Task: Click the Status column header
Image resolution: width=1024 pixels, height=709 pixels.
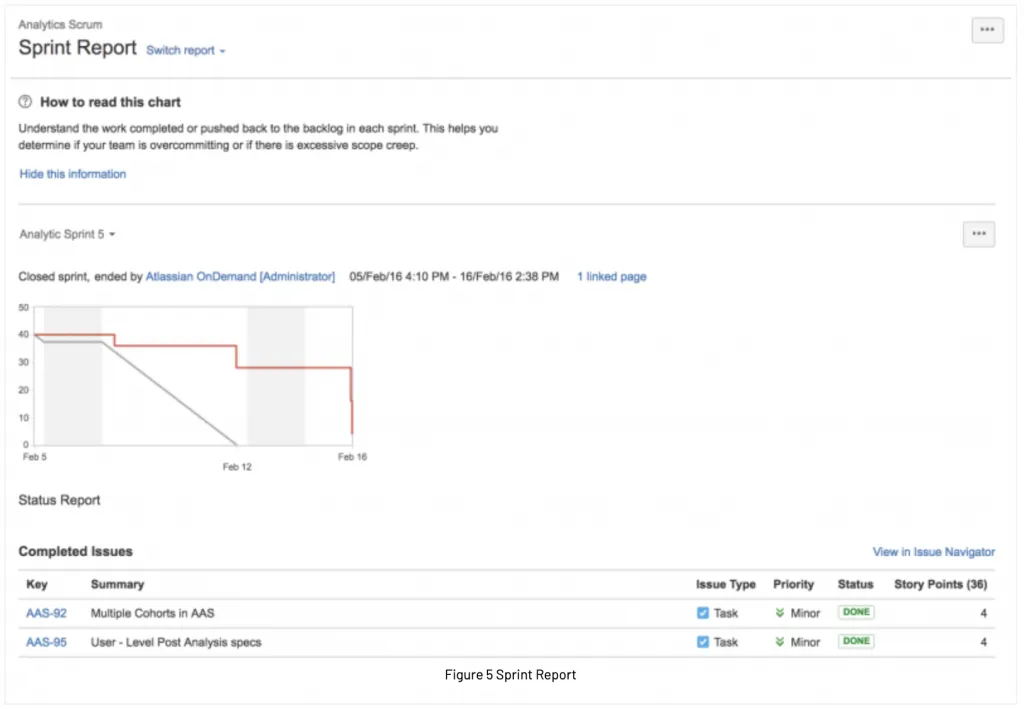Action: [x=856, y=584]
